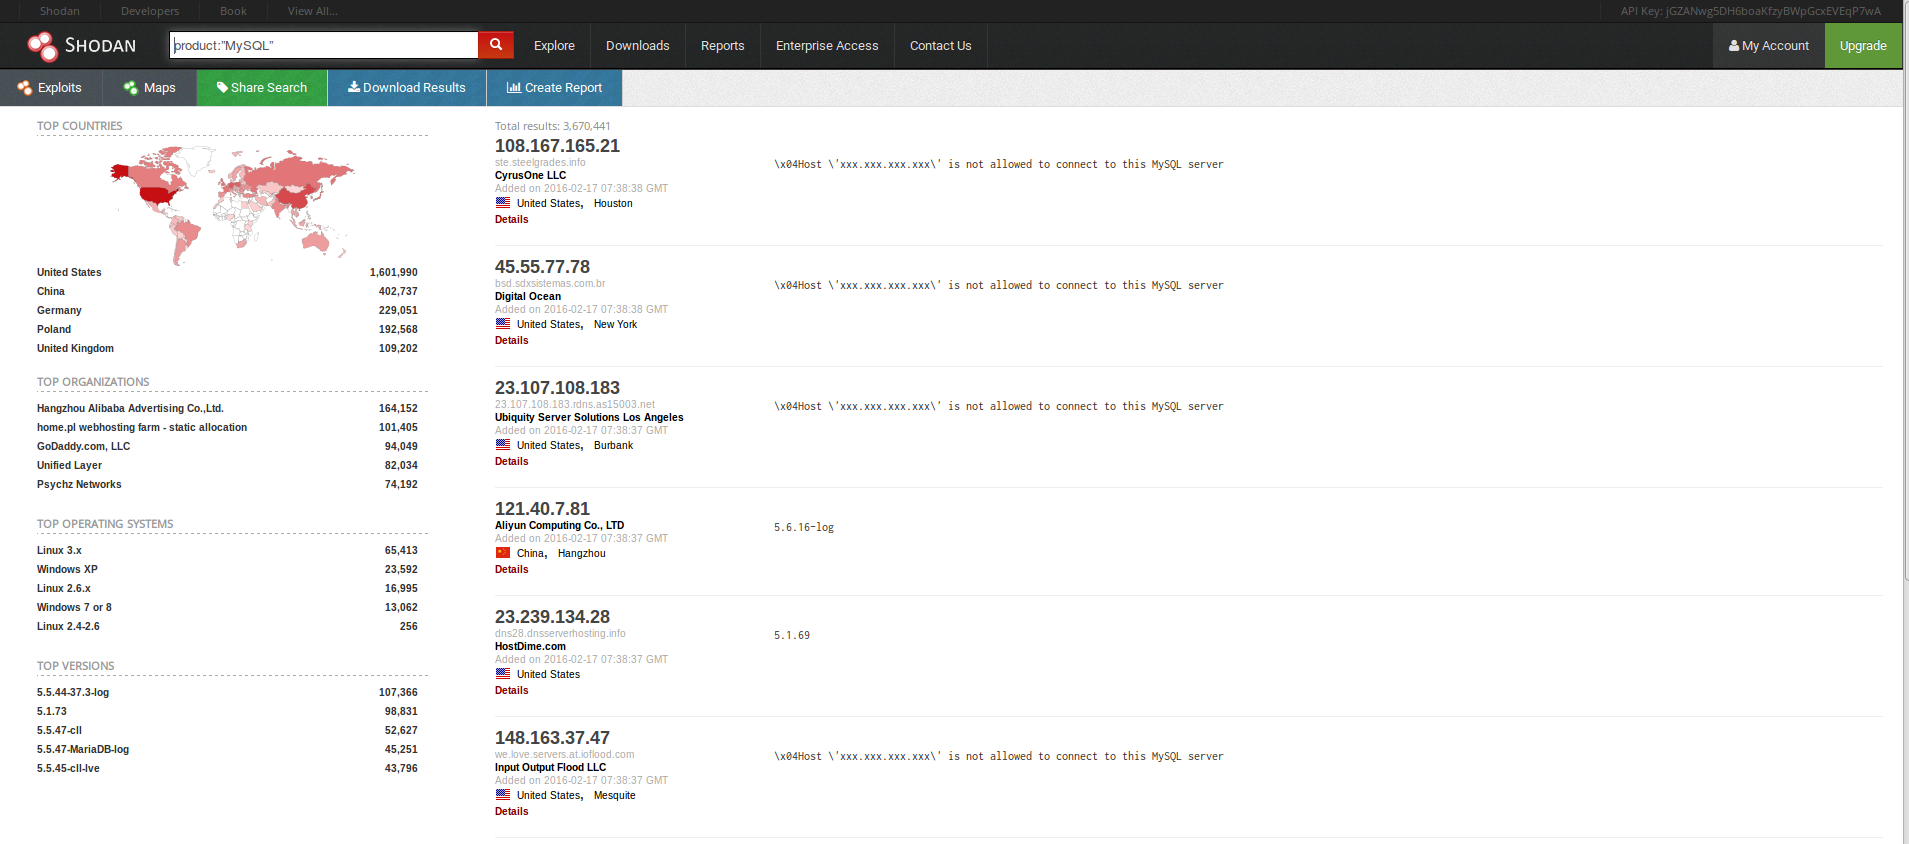Screen dimensions: 1909x844
Task: Click US flag for 23.239.134.28 result
Action: coord(503,674)
